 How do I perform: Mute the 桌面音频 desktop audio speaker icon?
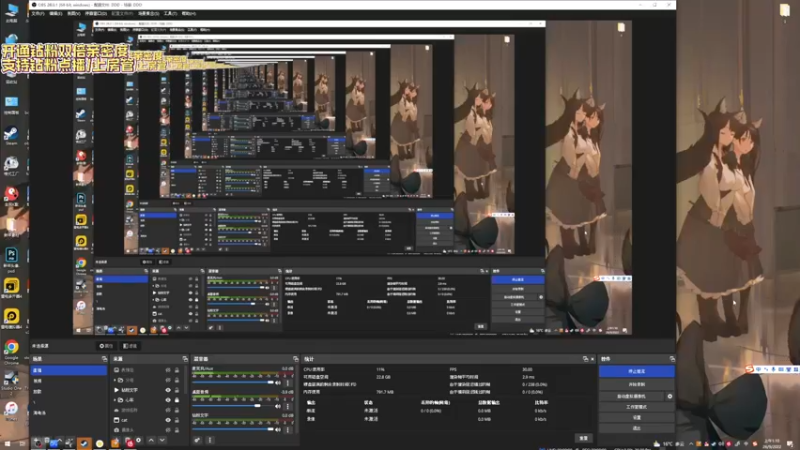pos(278,406)
